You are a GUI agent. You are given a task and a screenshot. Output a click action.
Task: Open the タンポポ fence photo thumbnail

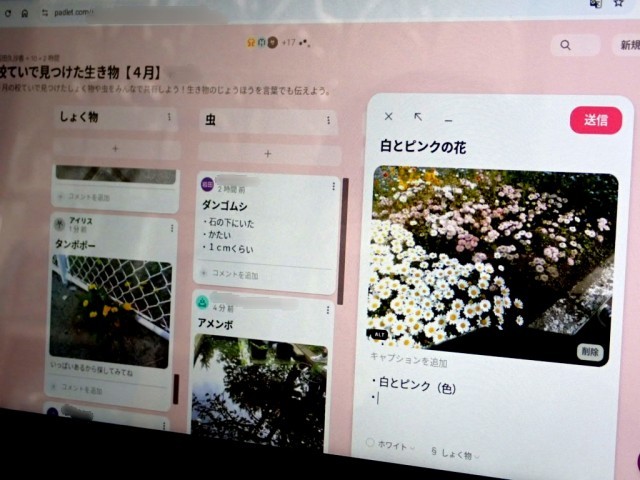pyautogui.click(x=111, y=310)
